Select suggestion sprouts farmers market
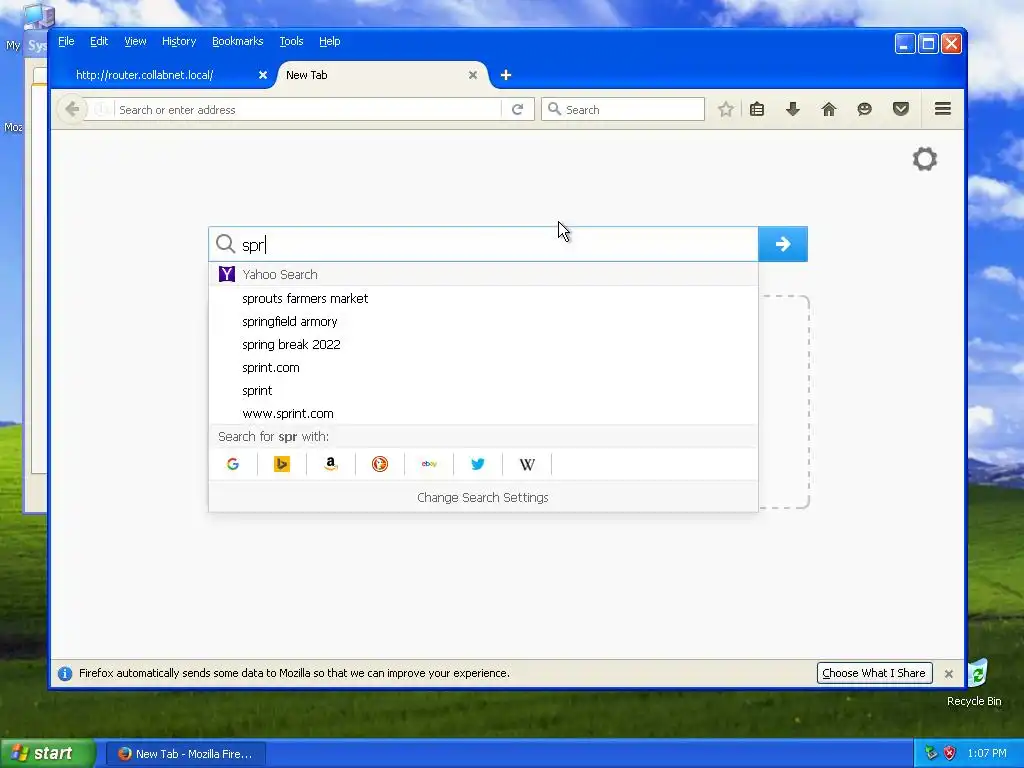1024x768 pixels. 483,298
